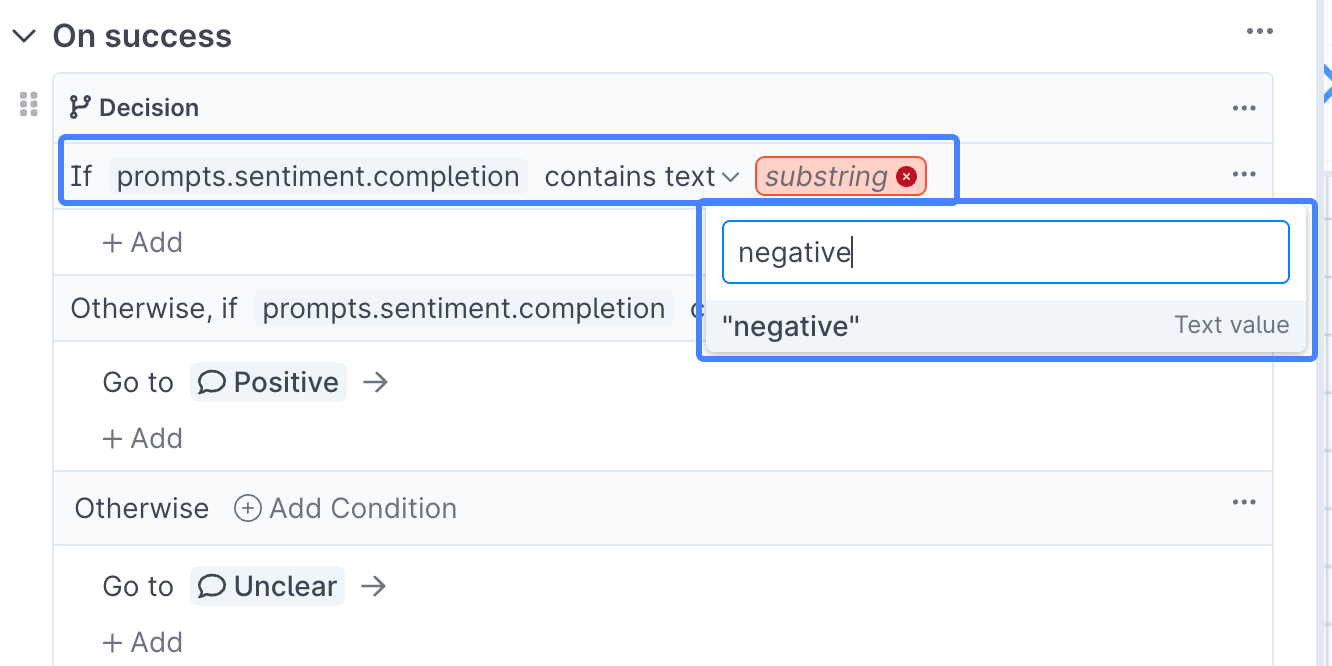Remove the substring placeholder with red X
This screenshot has width=1332, height=666.
pos(906,177)
